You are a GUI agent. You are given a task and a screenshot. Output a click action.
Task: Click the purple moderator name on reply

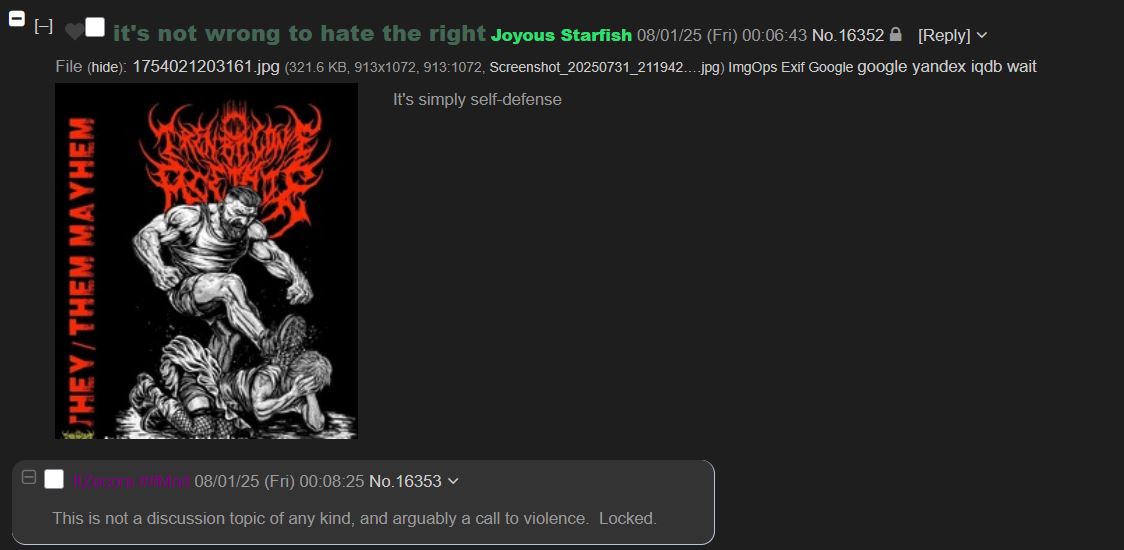click(131, 481)
